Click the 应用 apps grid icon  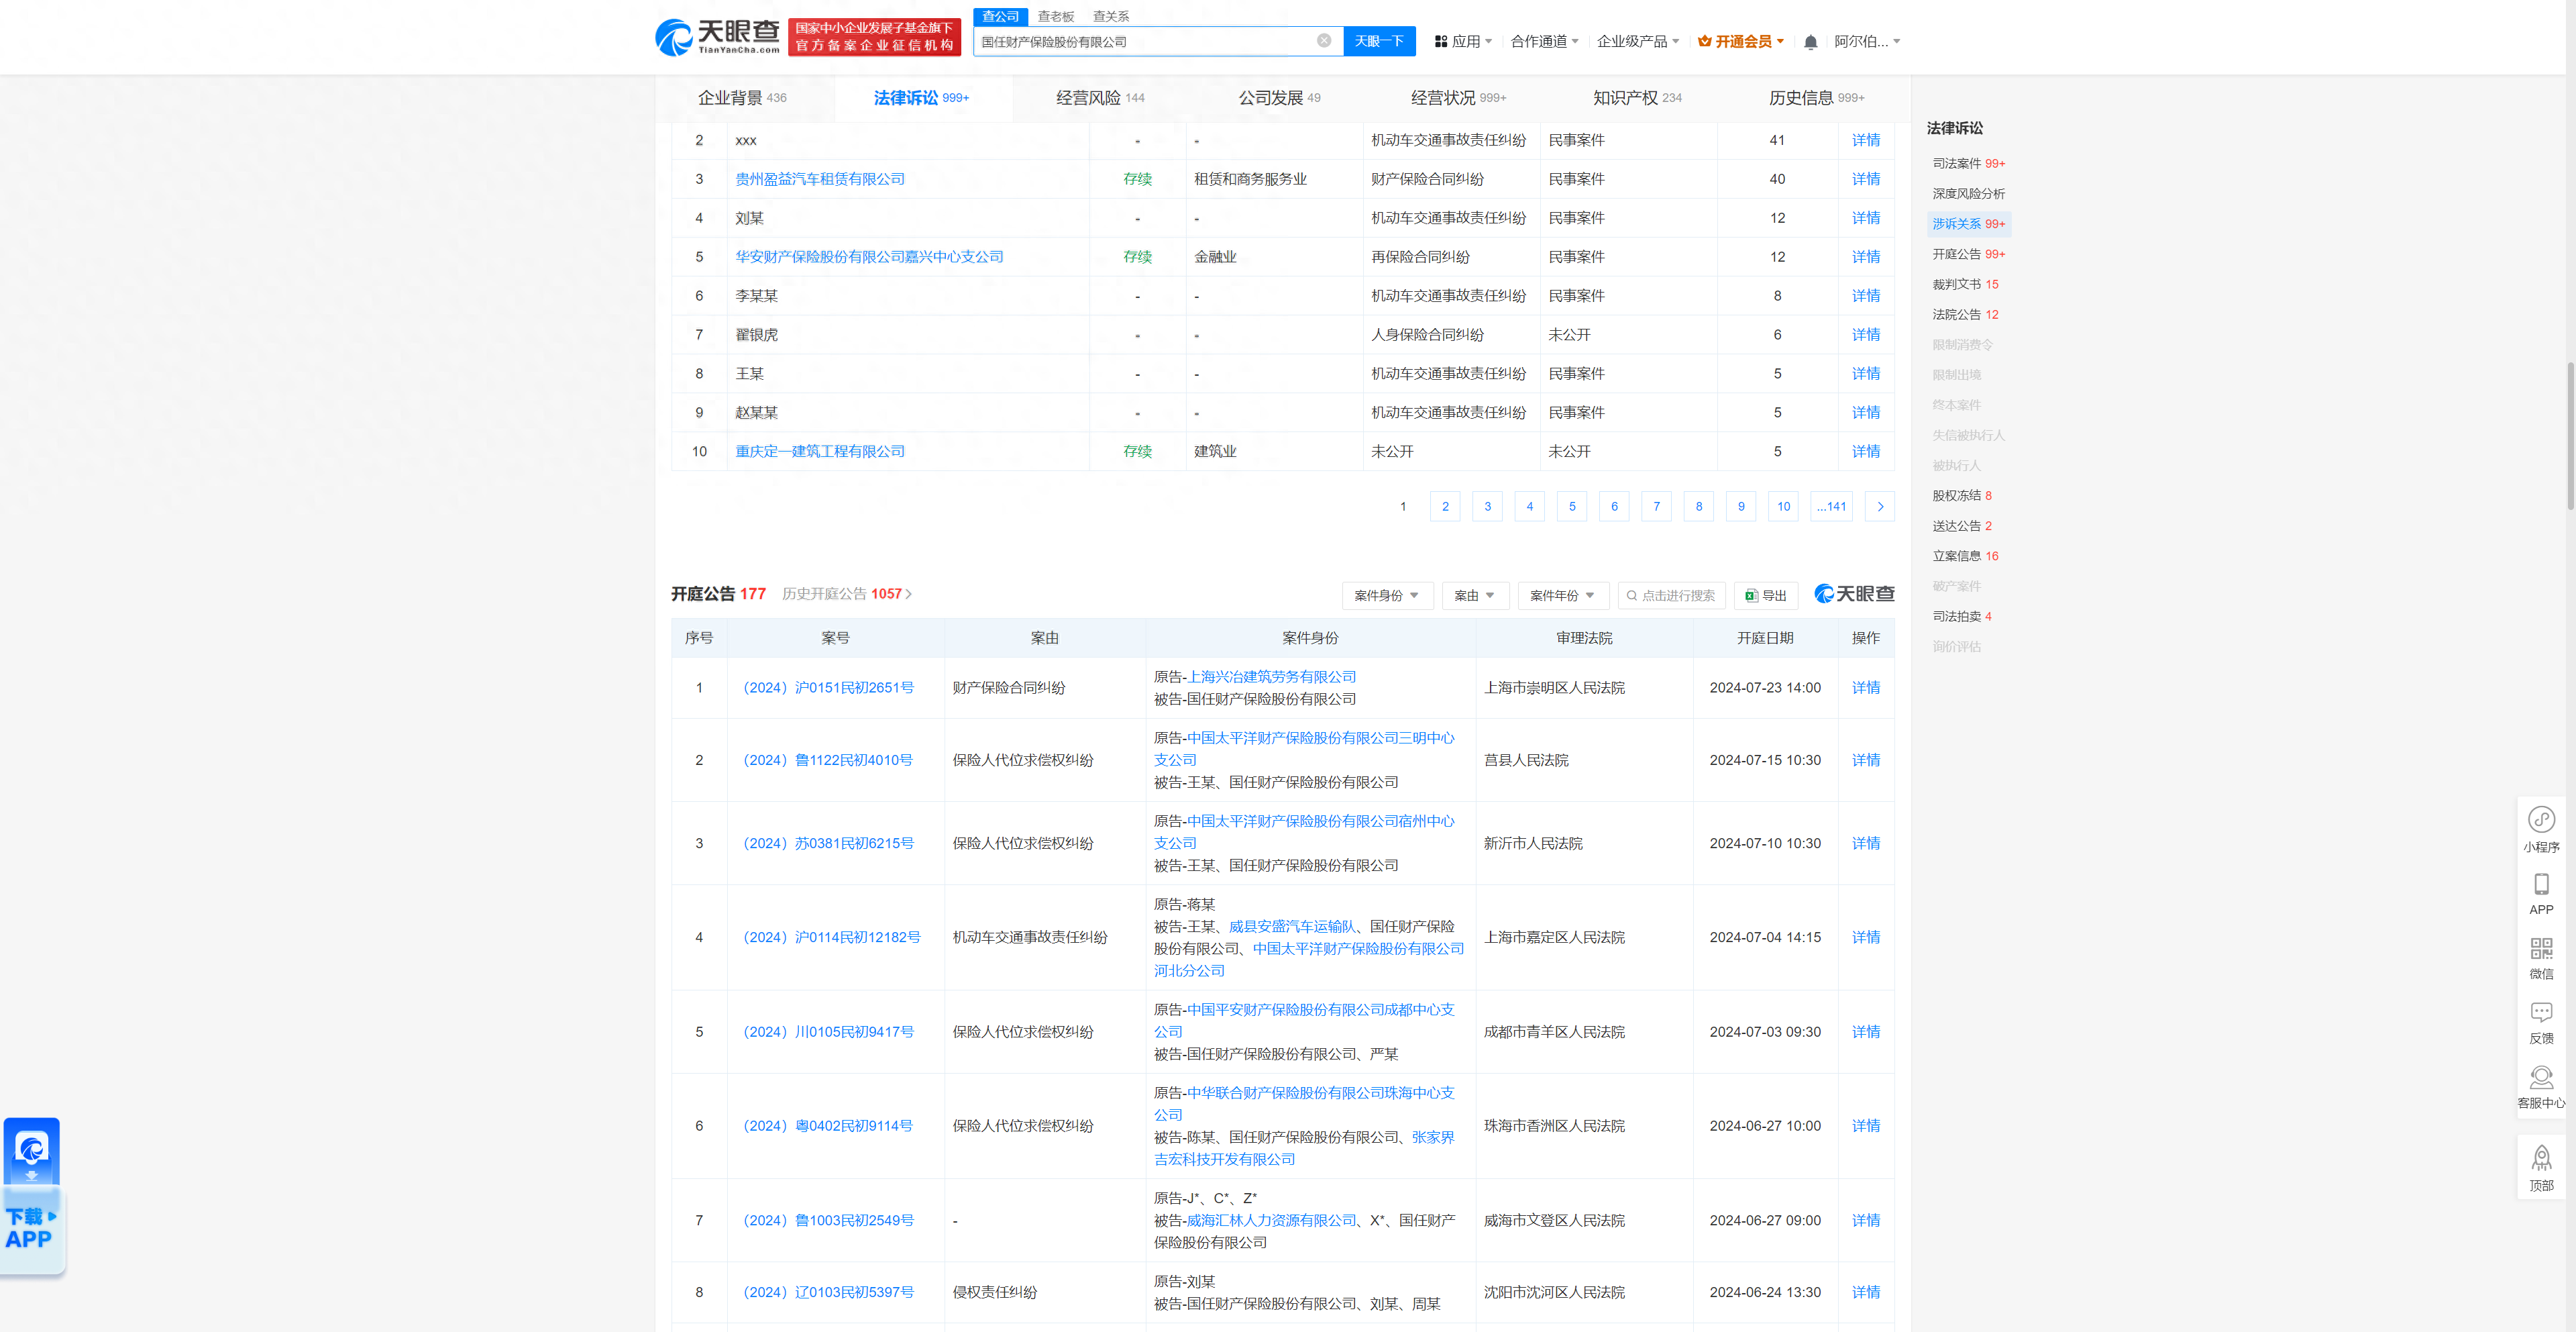pyautogui.click(x=1440, y=41)
